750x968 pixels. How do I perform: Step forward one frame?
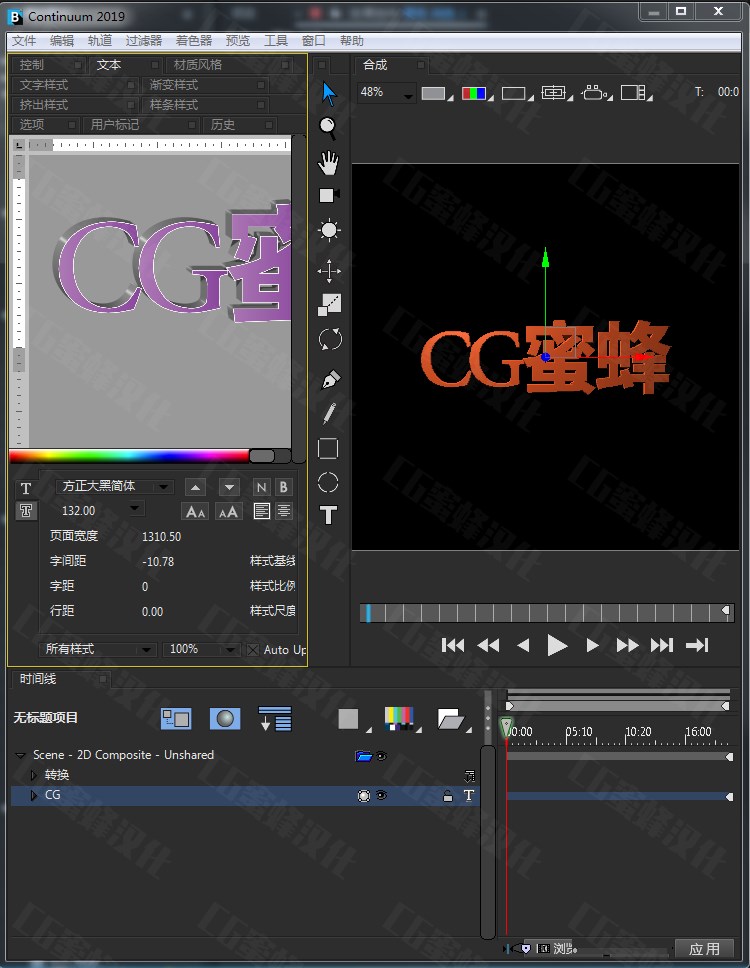coord(592,646)
